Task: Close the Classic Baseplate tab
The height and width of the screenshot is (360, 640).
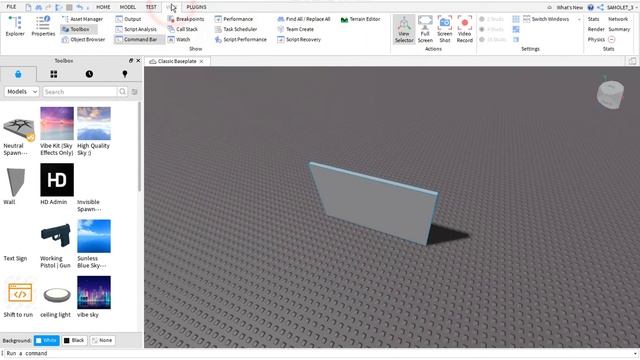Action: (x=202, y=61)
